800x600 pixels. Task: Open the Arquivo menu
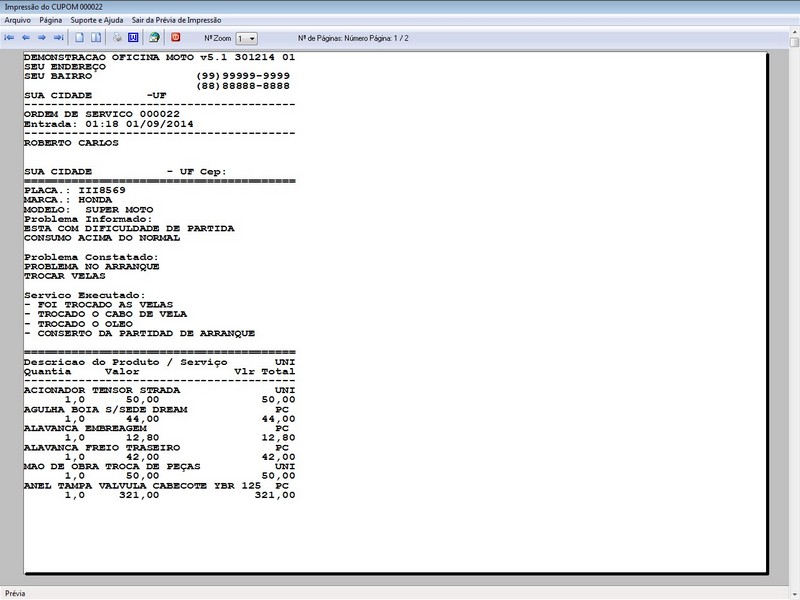(x=17, y=20)
